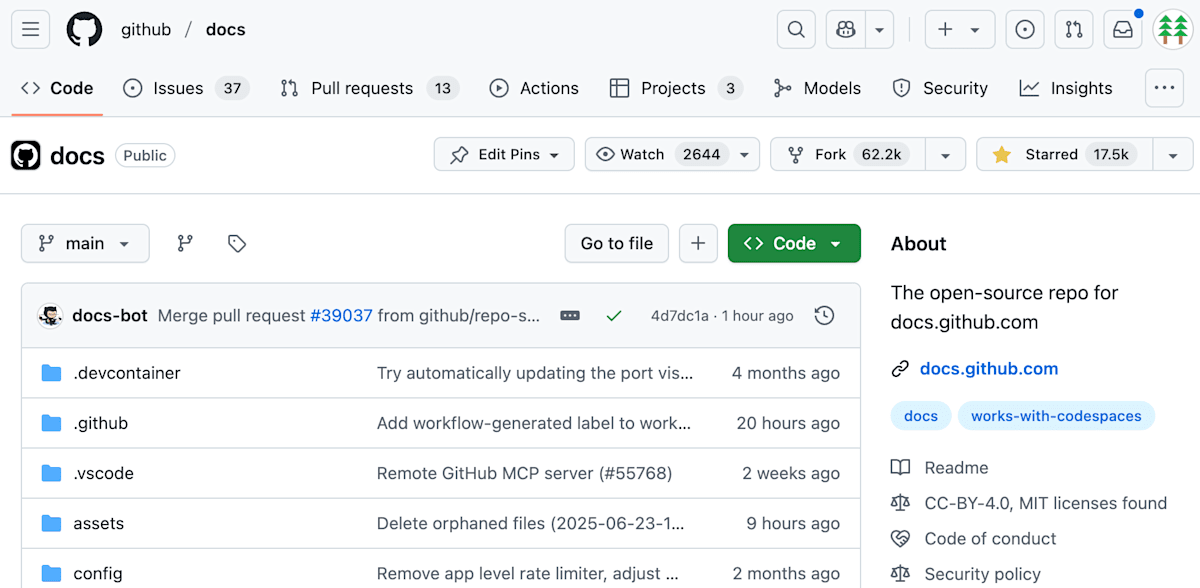Open the config folder
The width and height of the screenshot is (1200, 588).
(x=98, y=573)
